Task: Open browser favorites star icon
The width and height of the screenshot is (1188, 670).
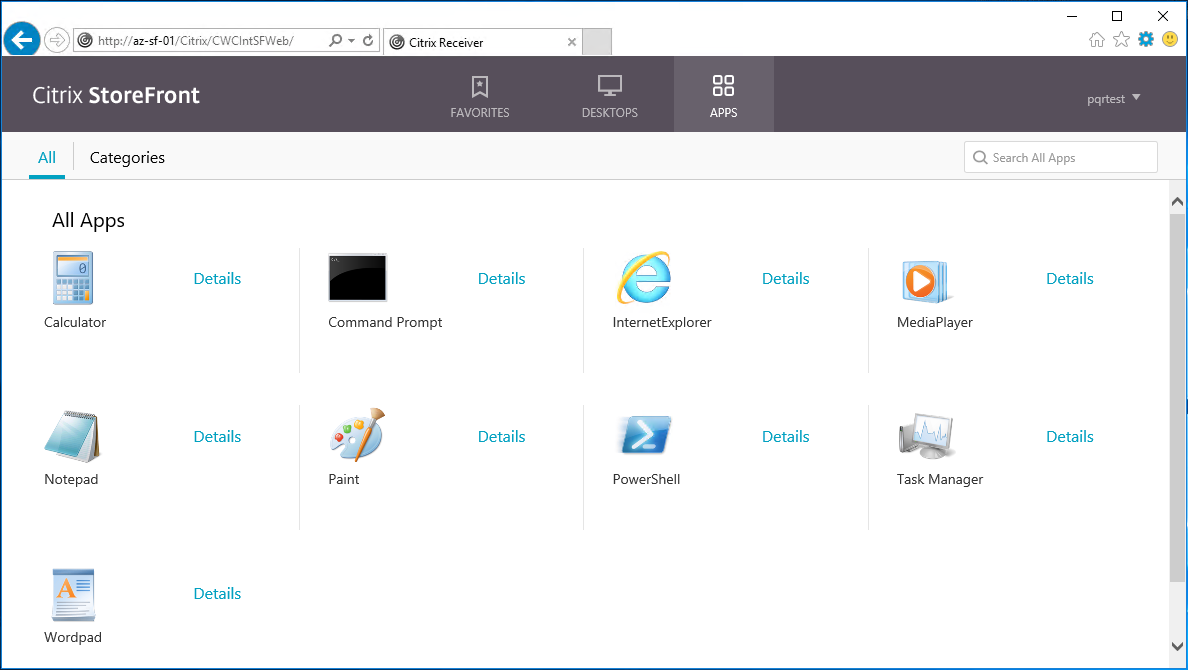Action: point(1121,39)
